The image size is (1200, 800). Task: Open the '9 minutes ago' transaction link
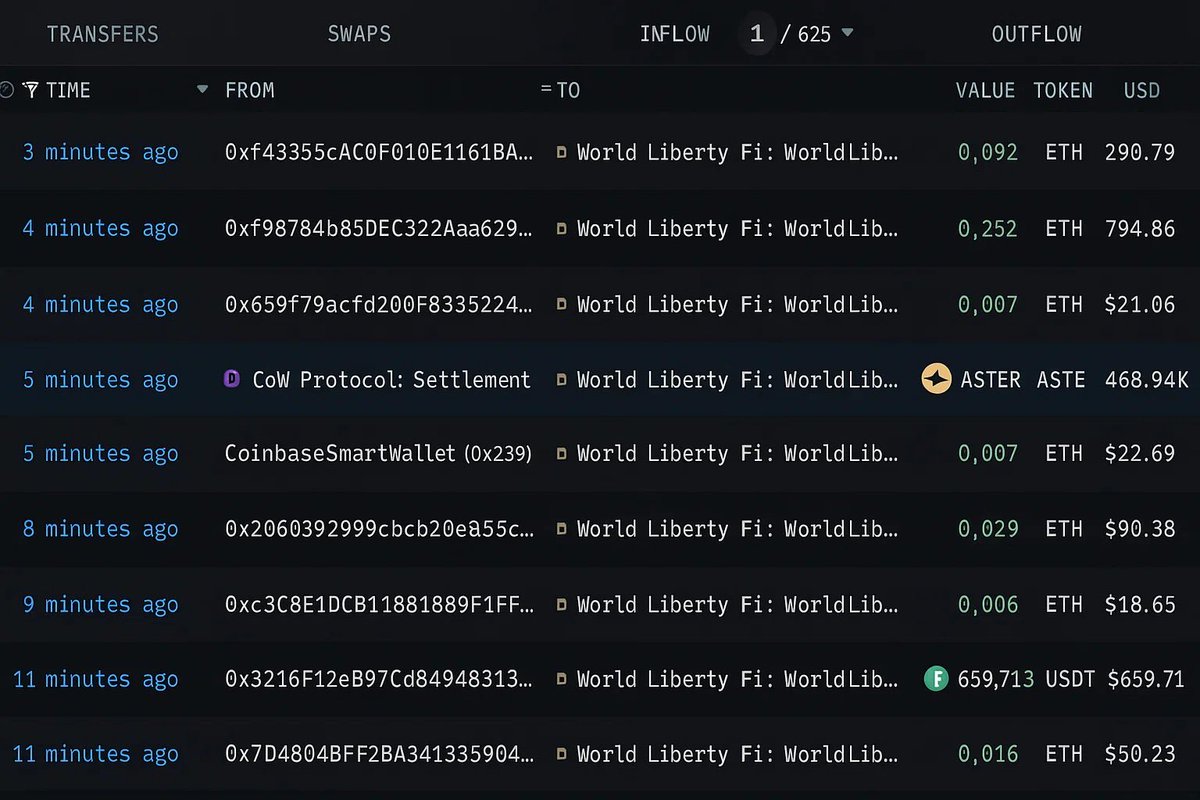pyautogui.click(x=100, y=604)
